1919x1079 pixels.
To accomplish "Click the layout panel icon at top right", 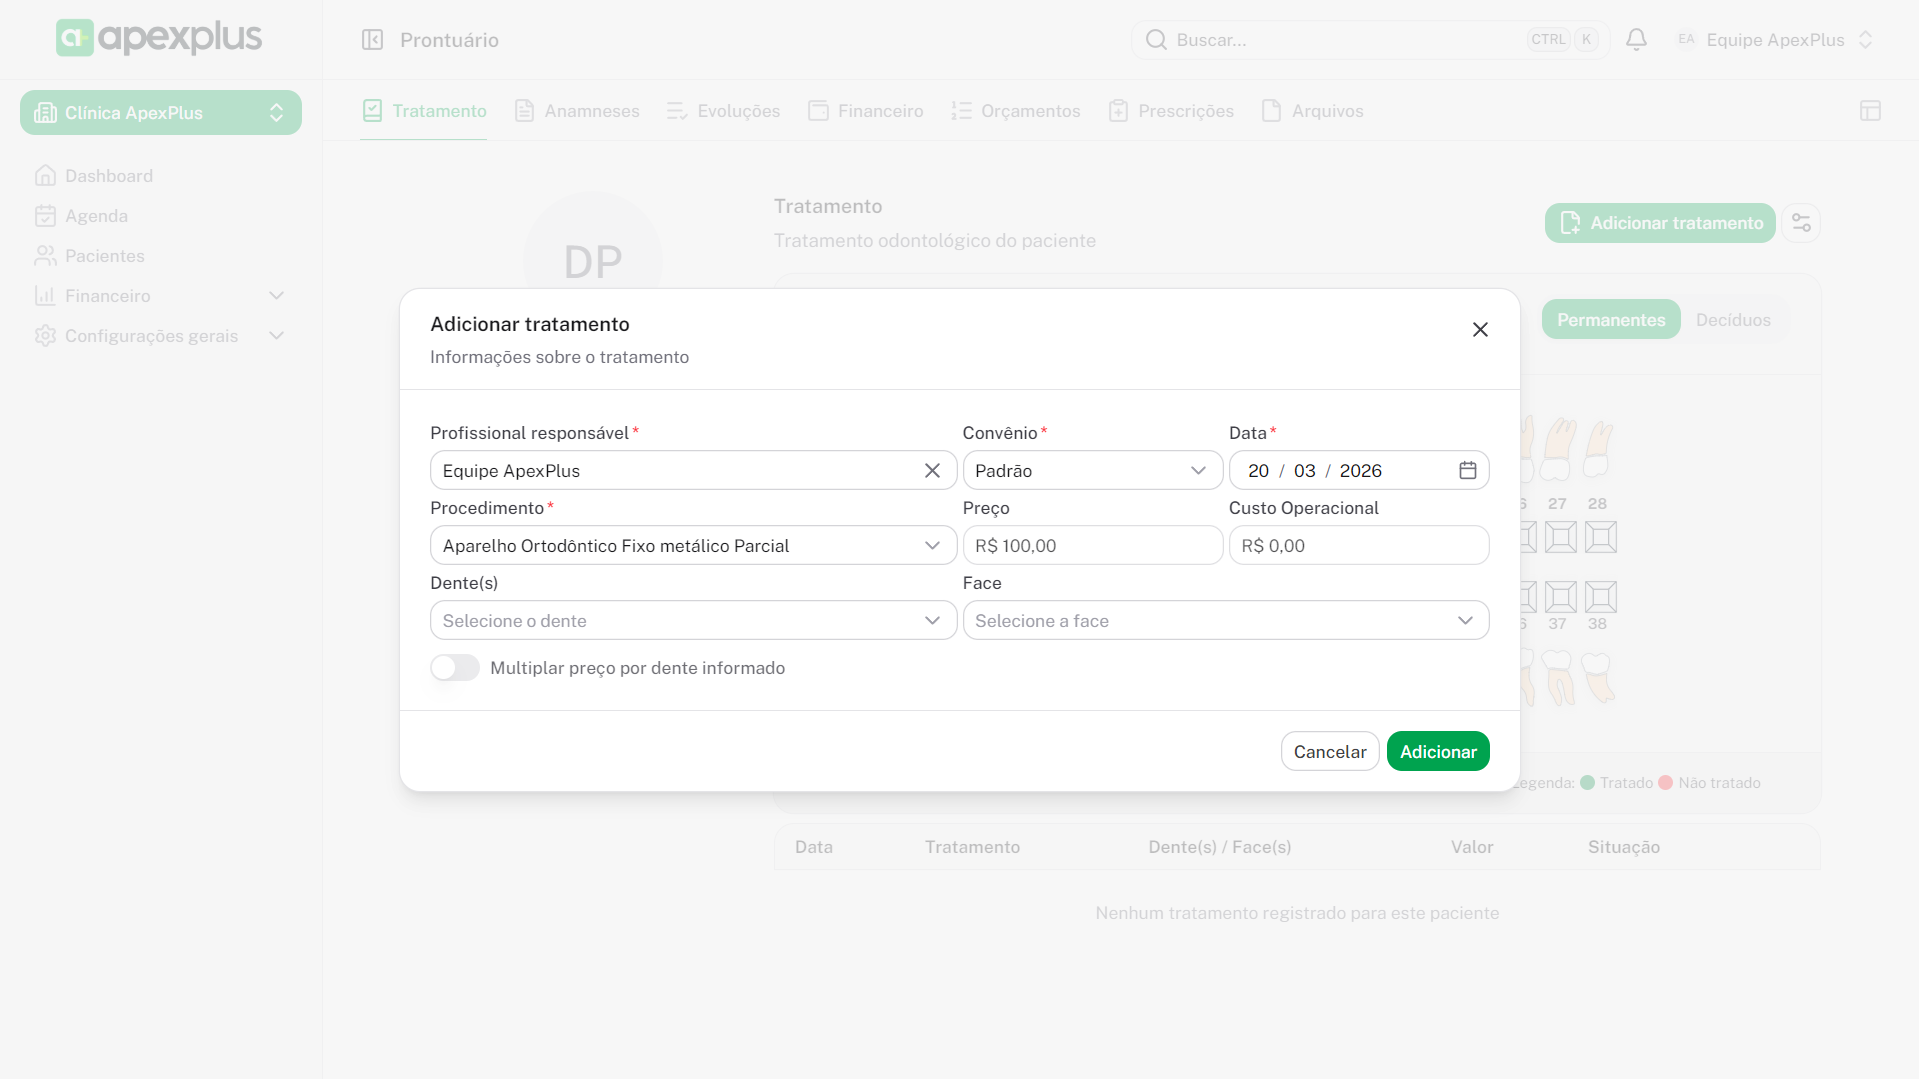I will (1870, 111).
